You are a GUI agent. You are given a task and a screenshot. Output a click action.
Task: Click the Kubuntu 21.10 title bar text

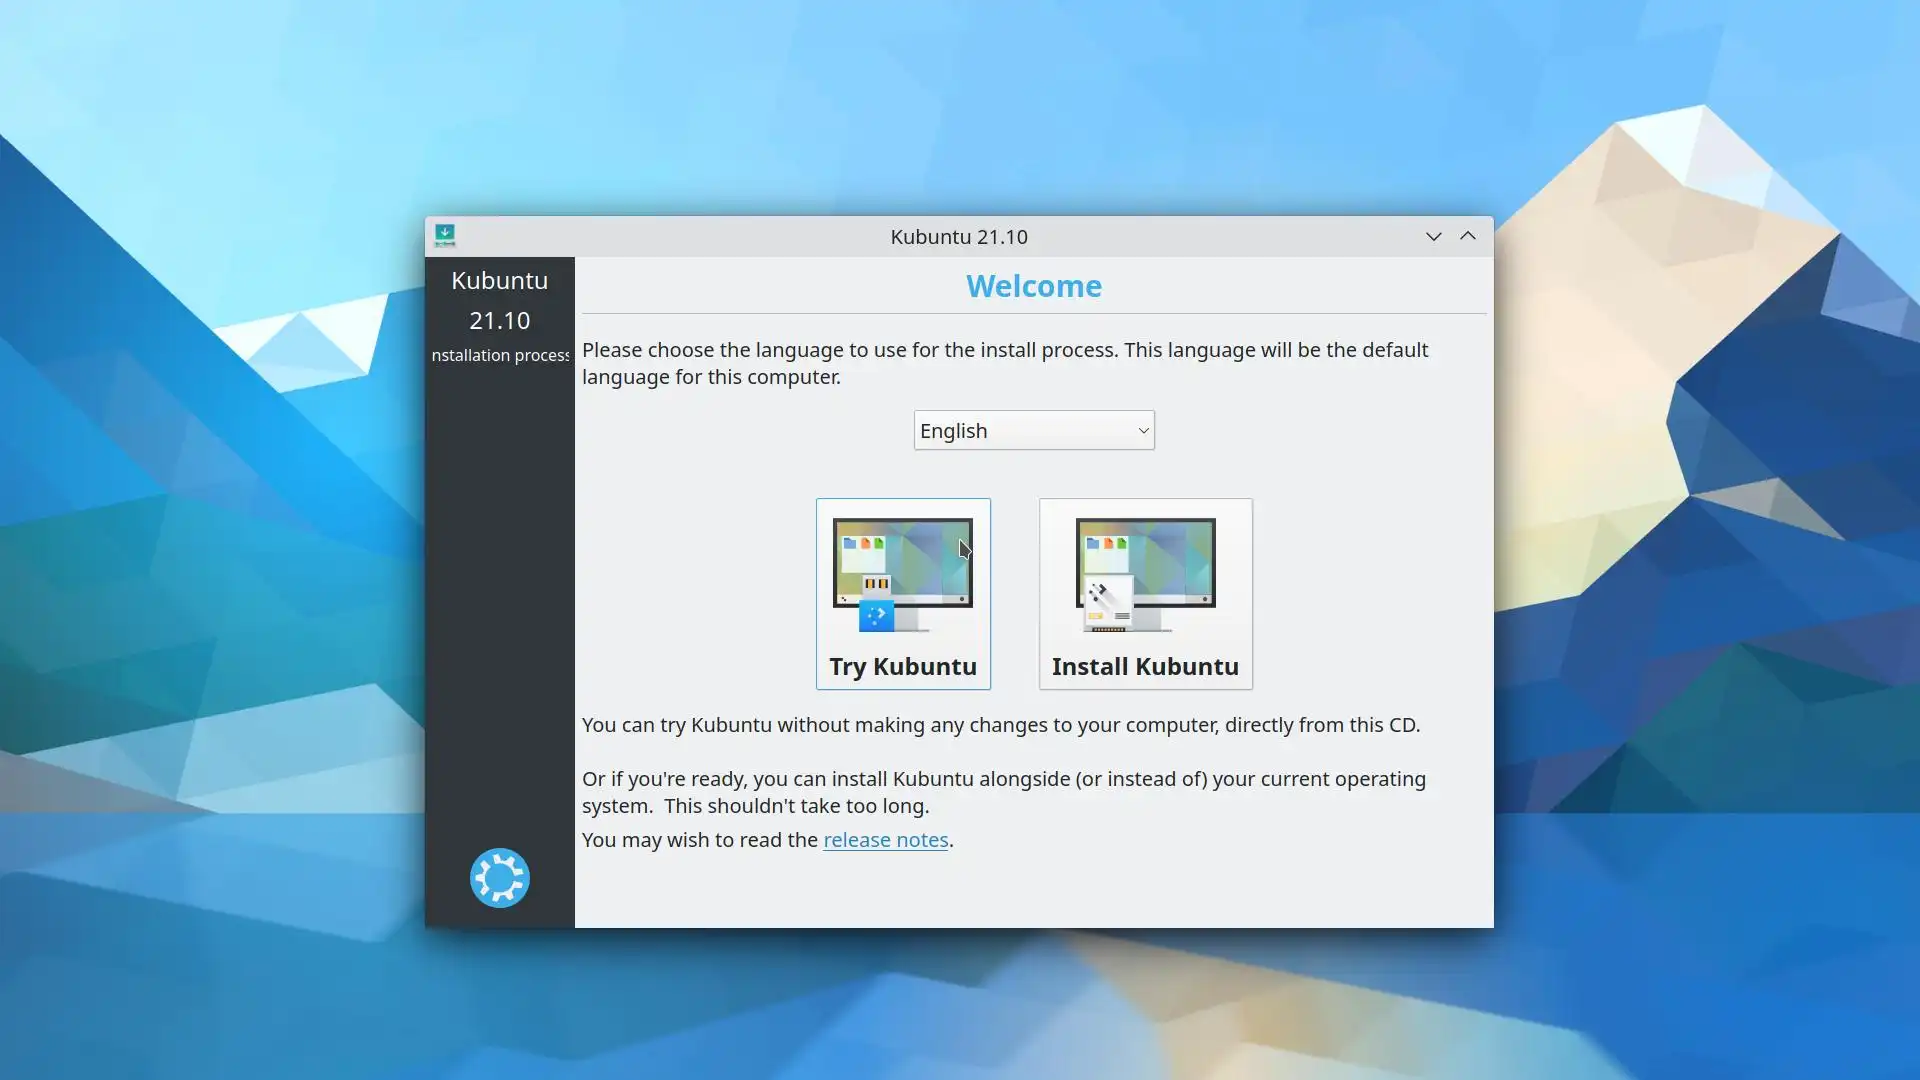click(x=958, y=237)
